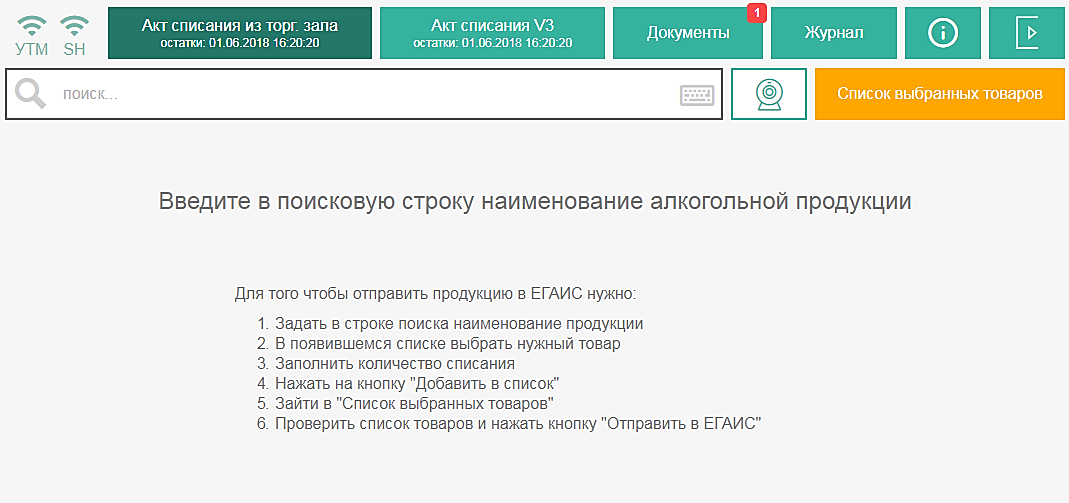The image size is (1069, 503).
Task: Click the red notification badge on Документы
Action: pos(756,13)
